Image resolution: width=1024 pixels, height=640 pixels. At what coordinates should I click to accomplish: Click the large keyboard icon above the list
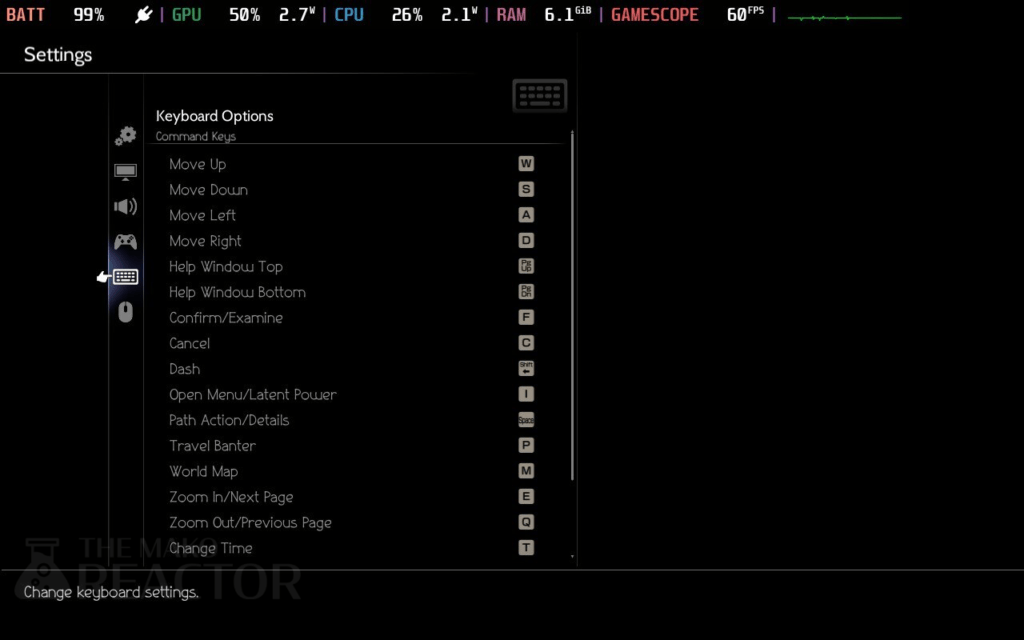(x=540, y=95)
